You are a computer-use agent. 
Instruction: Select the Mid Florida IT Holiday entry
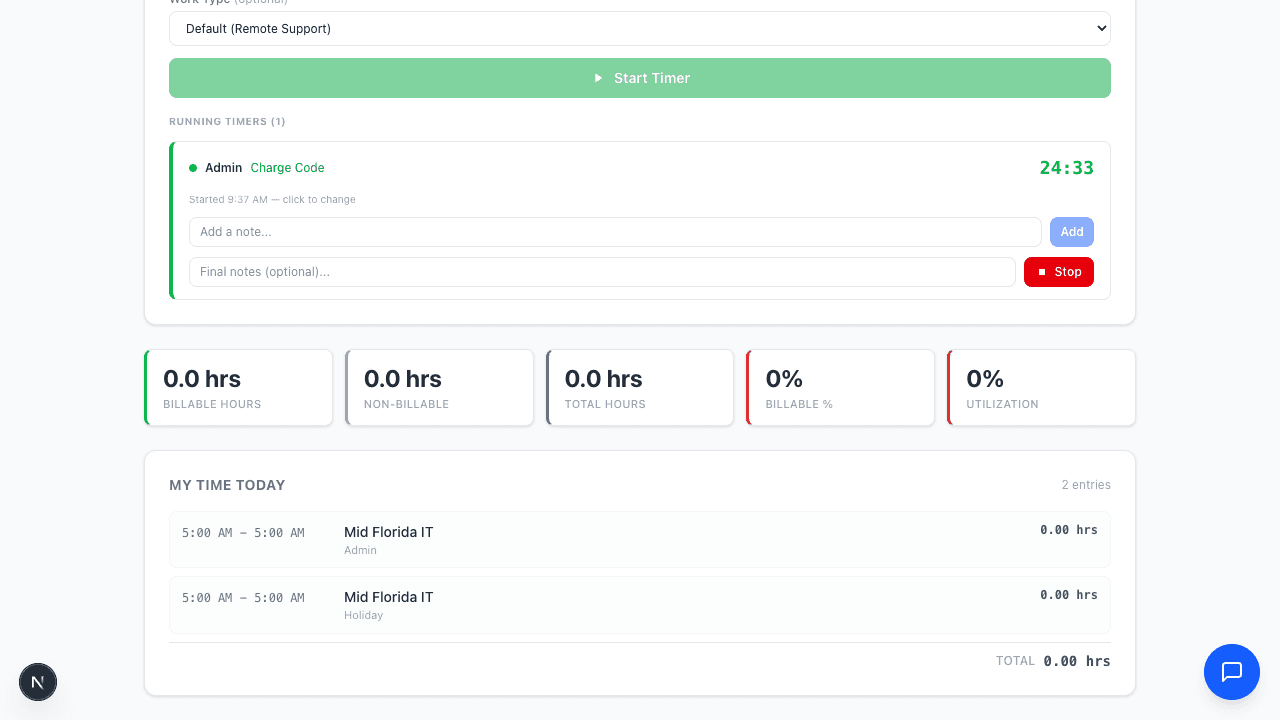pyautogui.click(x=640, y=605)
